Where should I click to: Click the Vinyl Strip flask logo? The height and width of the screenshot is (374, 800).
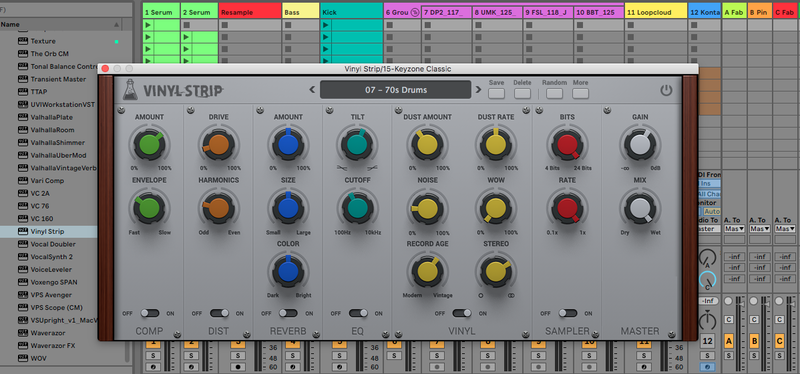[x=130, y=90]
